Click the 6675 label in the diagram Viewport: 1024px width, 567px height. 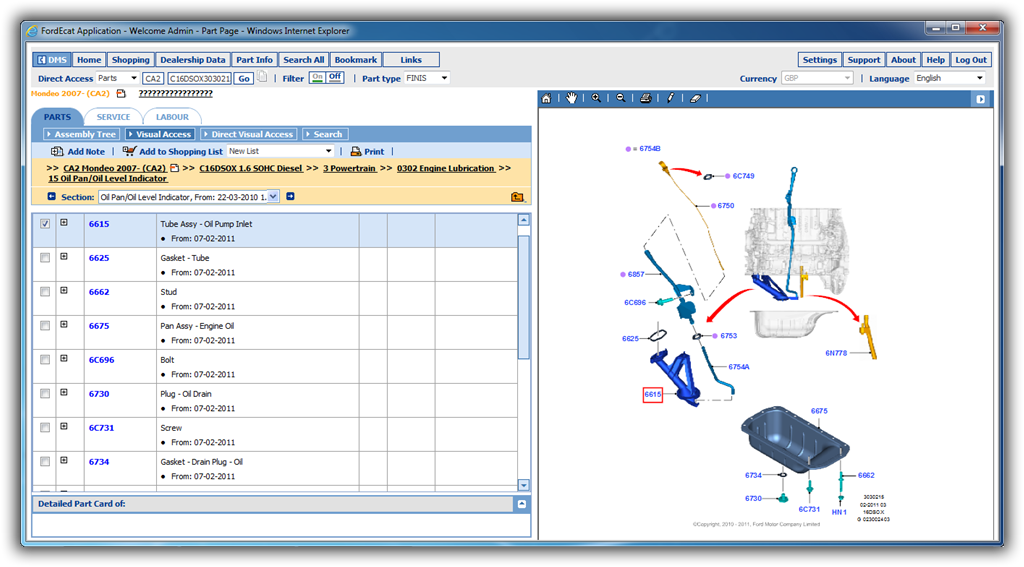click(819, 411)
